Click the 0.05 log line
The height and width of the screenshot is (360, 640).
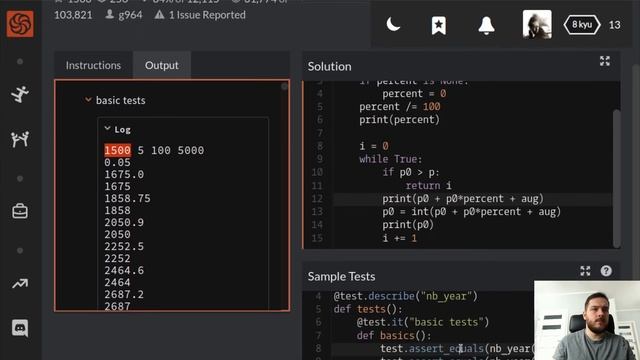118,162
